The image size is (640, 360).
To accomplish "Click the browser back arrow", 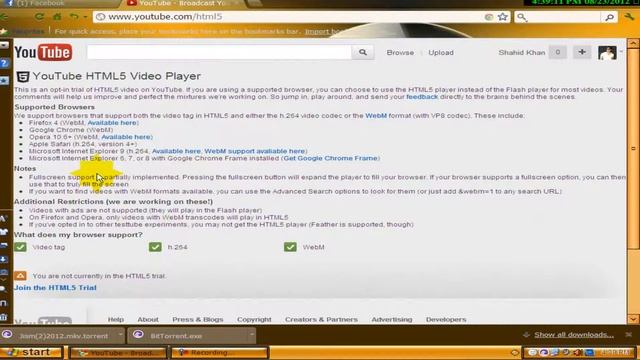I will [x=4, y=17].
